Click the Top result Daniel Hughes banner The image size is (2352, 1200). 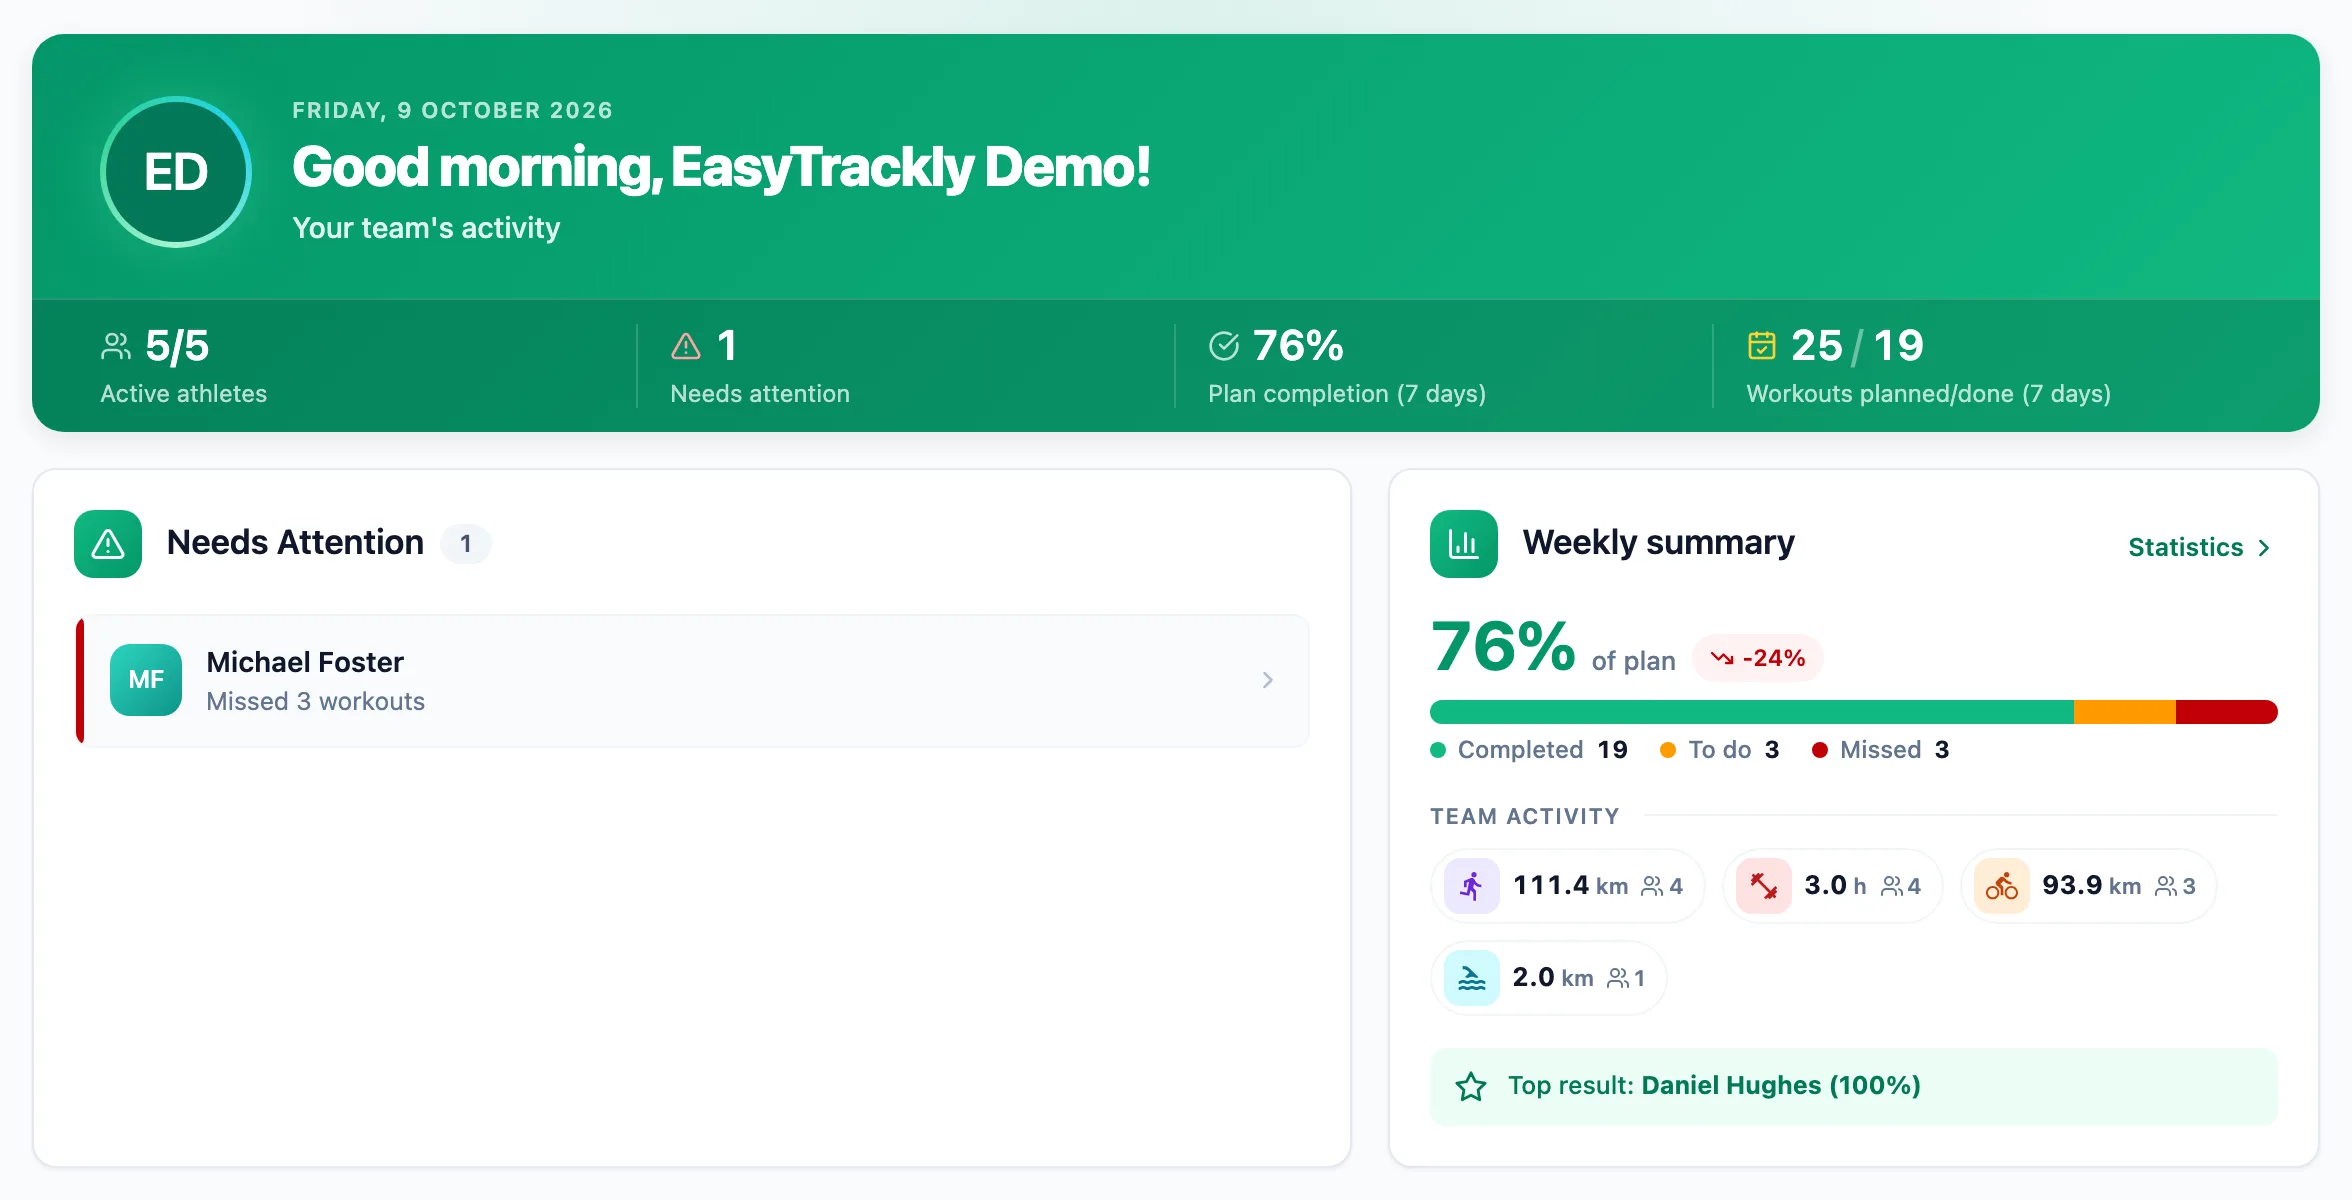1854,1087
